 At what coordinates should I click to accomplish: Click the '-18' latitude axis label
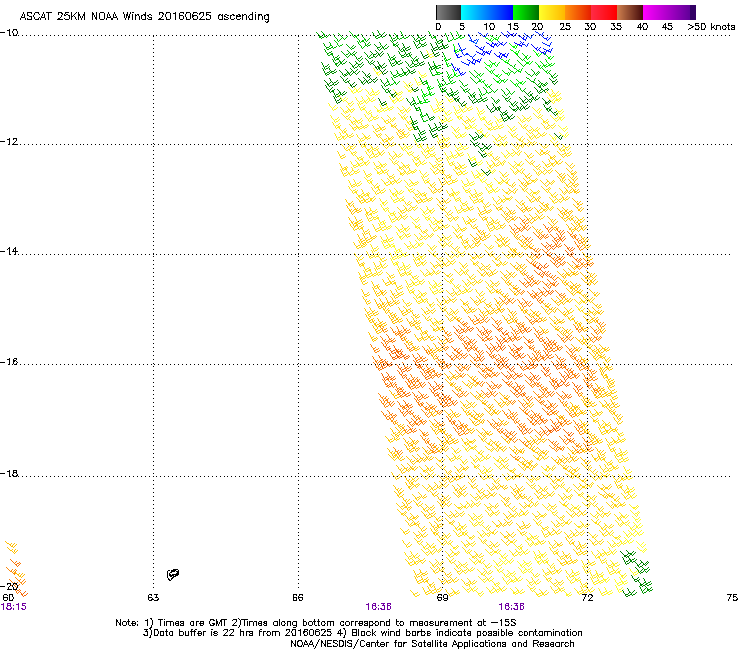point(9,473)
